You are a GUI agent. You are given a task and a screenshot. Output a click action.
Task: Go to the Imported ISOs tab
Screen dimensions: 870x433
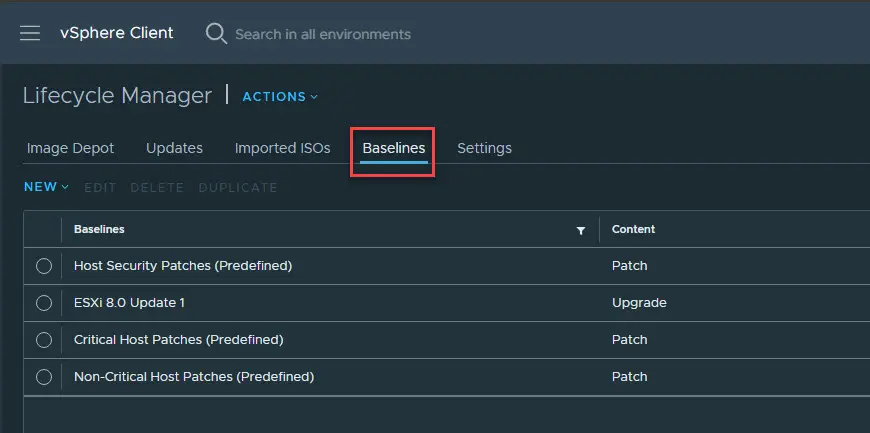282,148
